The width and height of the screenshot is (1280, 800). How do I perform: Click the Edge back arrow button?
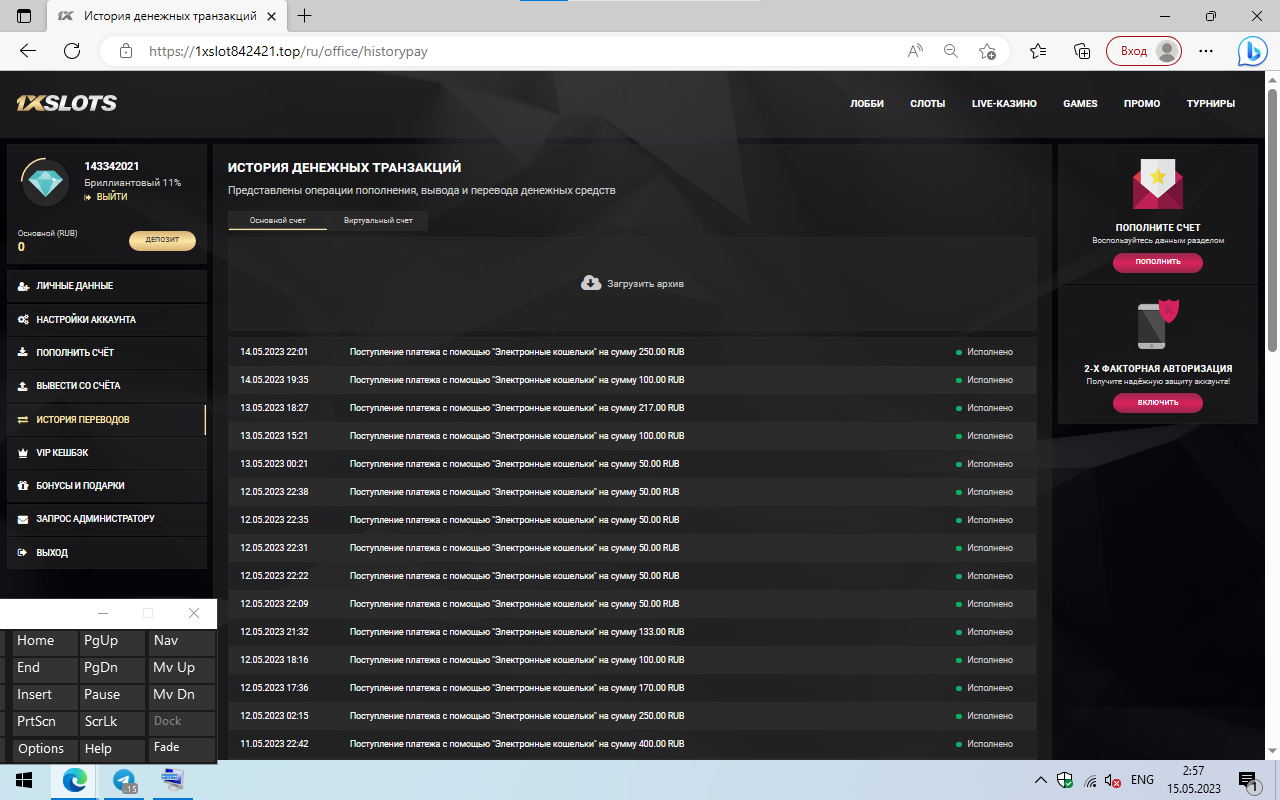[28, 51]
